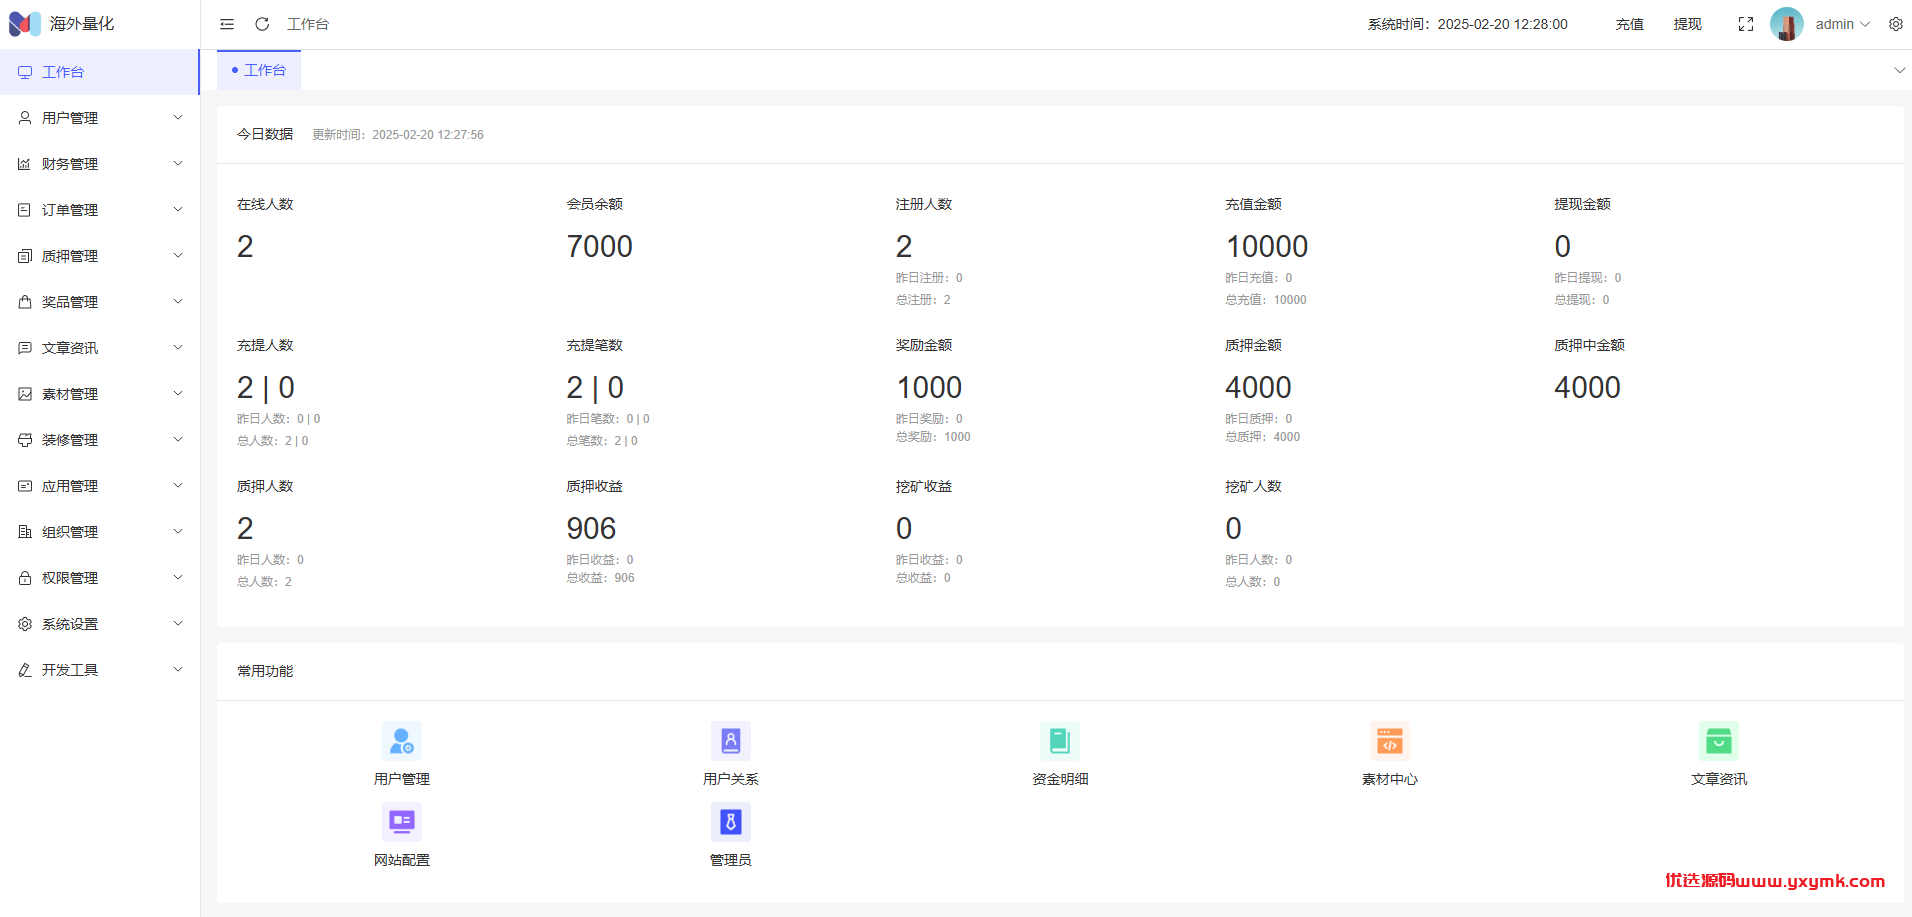Expand the 素材管理 menu chevron
Viewport: 1912px width, 917px height.
point(178,394)
